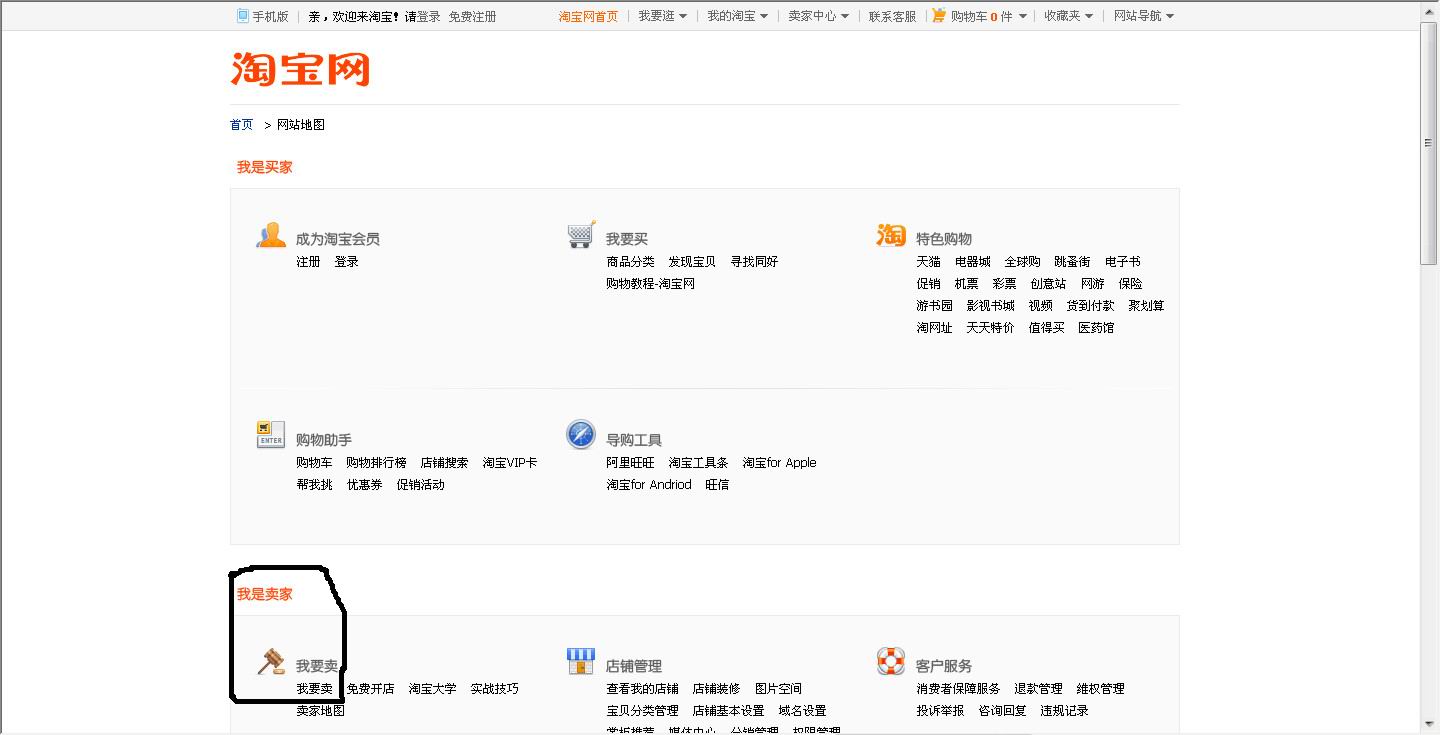This screenshot has height=735, width=1440.
Task: Open 购物排行榜 link
Action: pyautogui.click(x=376, y=463)
